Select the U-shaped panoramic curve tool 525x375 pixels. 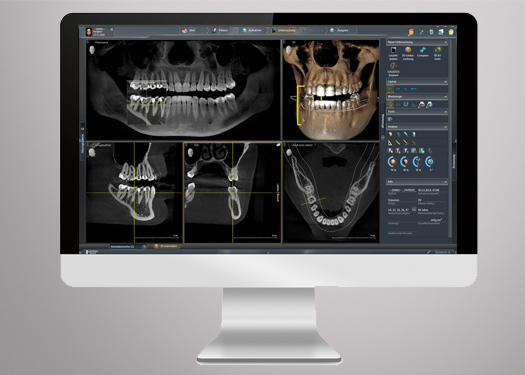405,104
